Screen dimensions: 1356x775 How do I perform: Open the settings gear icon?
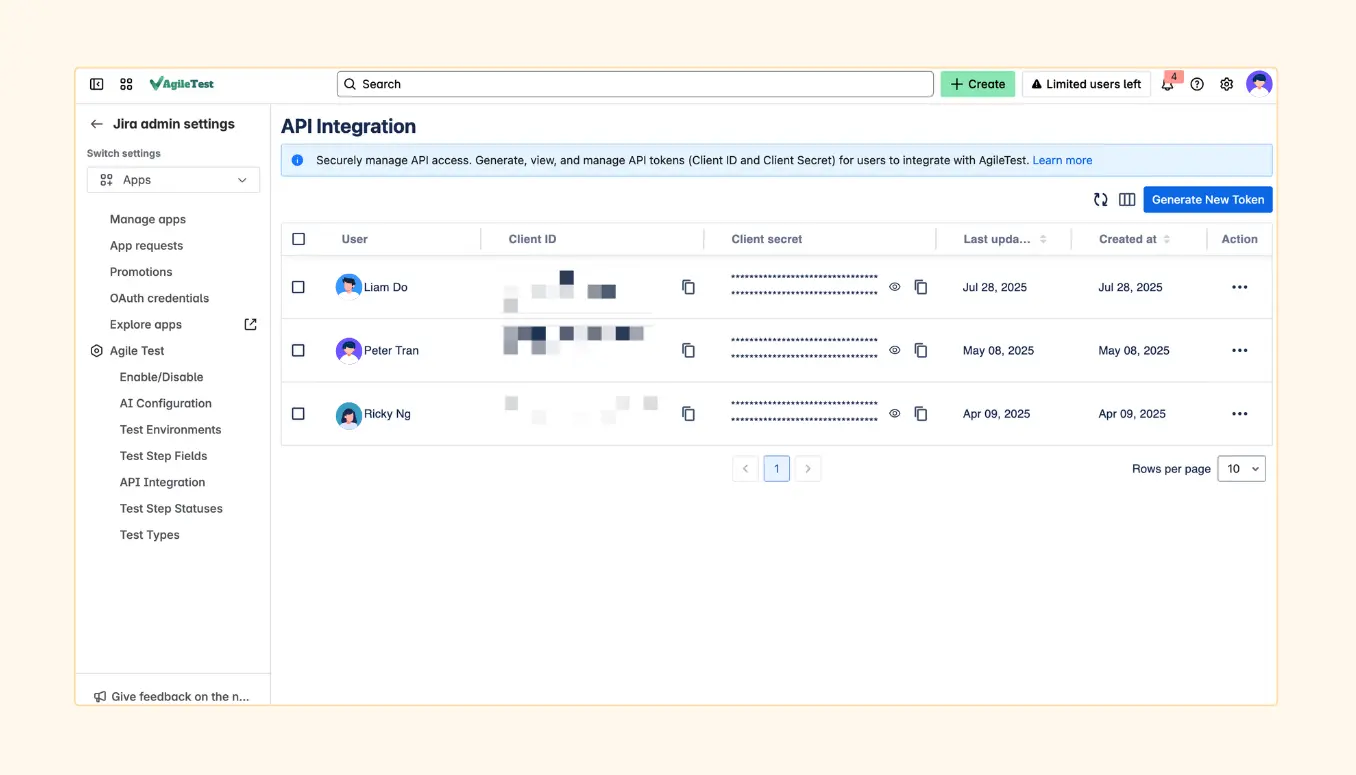pyautogui.click(x=1227, y=84)
